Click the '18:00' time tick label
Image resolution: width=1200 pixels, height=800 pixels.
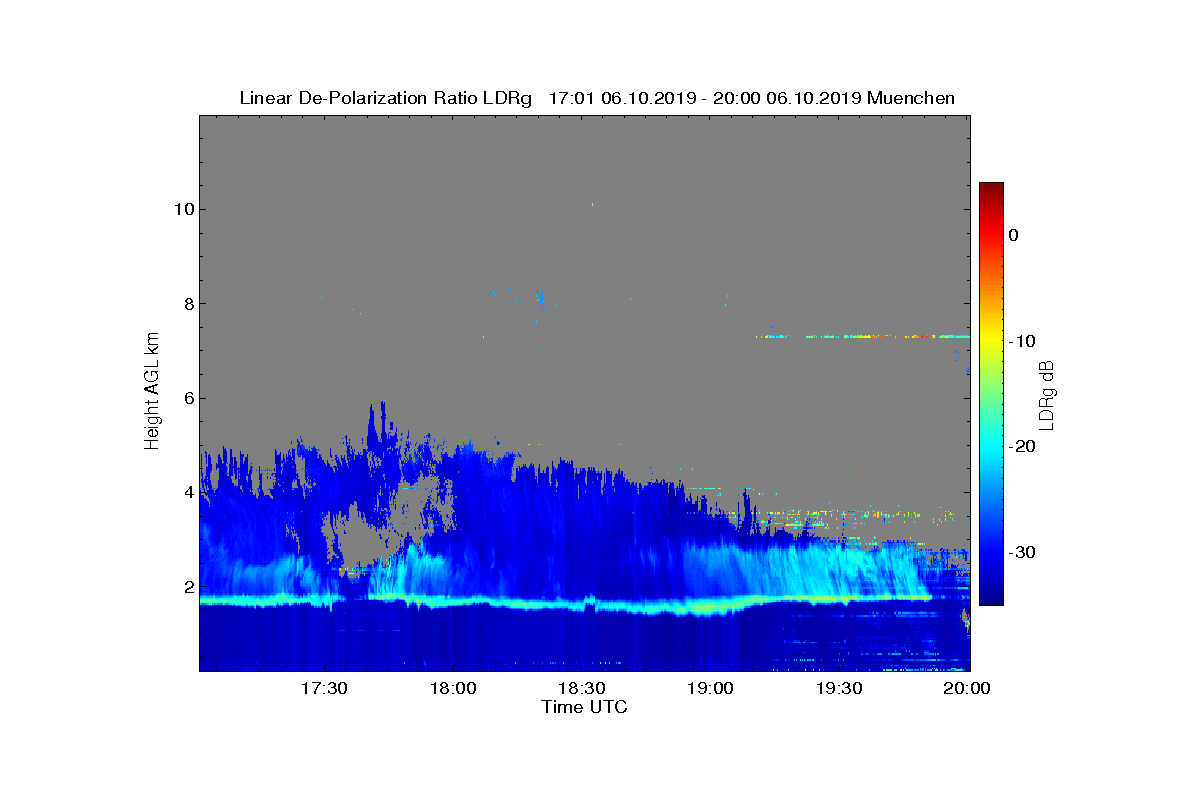pyautogui.click(x=452, y=689)
